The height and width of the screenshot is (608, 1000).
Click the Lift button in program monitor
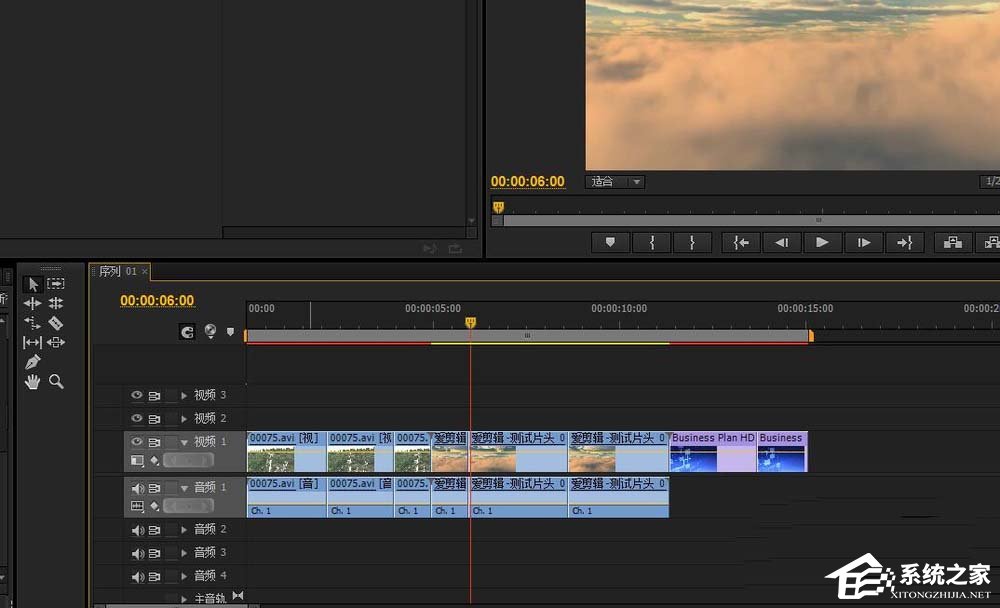[x=952, y=242]
